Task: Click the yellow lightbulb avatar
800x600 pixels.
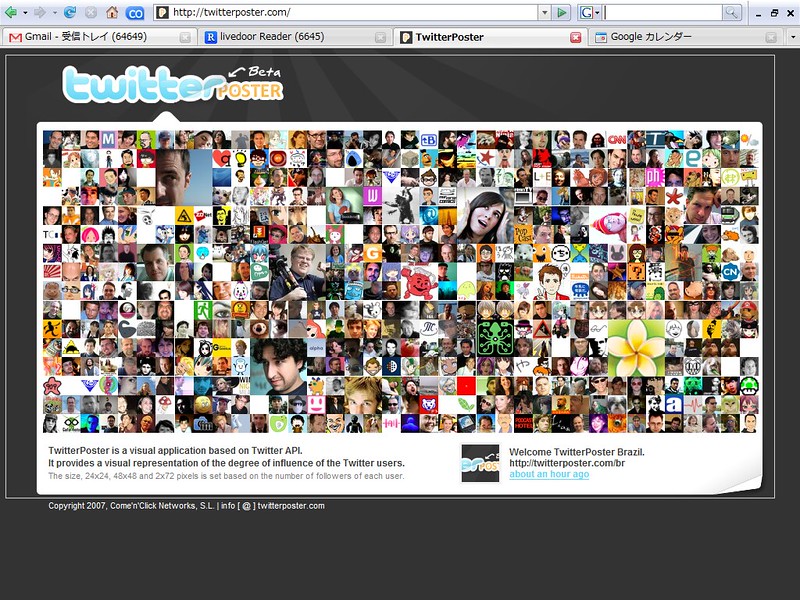Action: (x=240, y=158)
